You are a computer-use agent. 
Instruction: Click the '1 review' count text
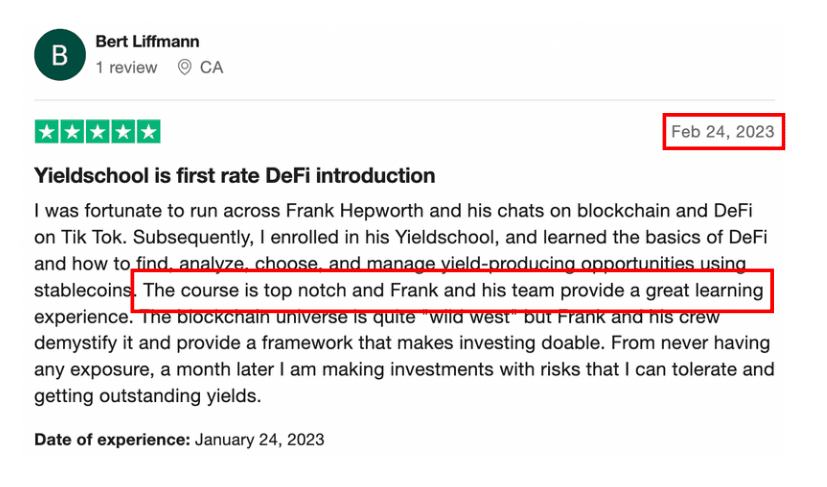tap(126, 68)
